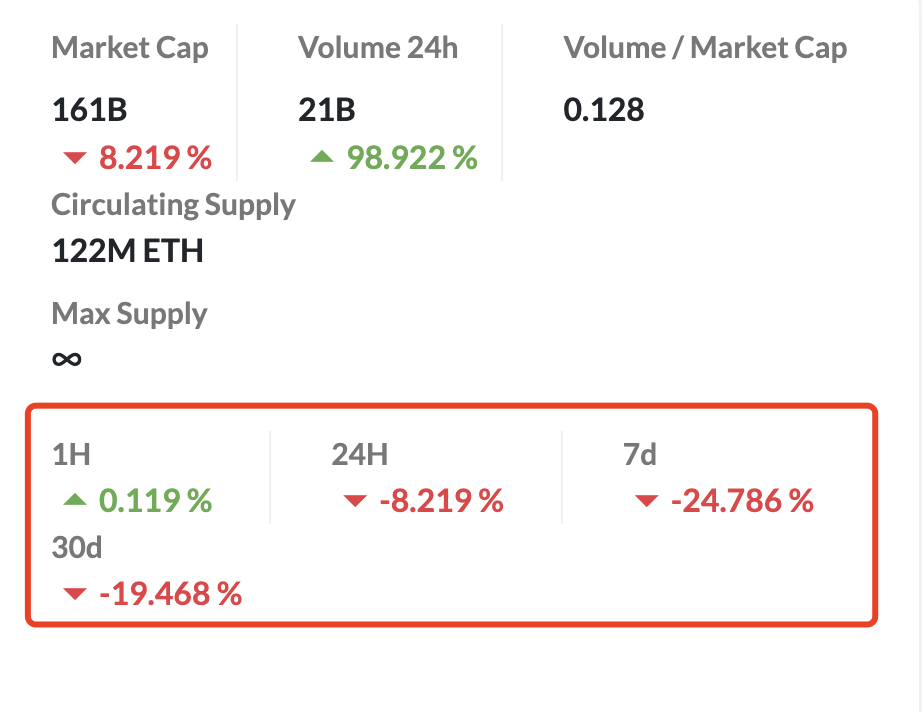Click the red down arrow under 30d
Viewport: 922px width, 712px height.
tap(75, 594)
